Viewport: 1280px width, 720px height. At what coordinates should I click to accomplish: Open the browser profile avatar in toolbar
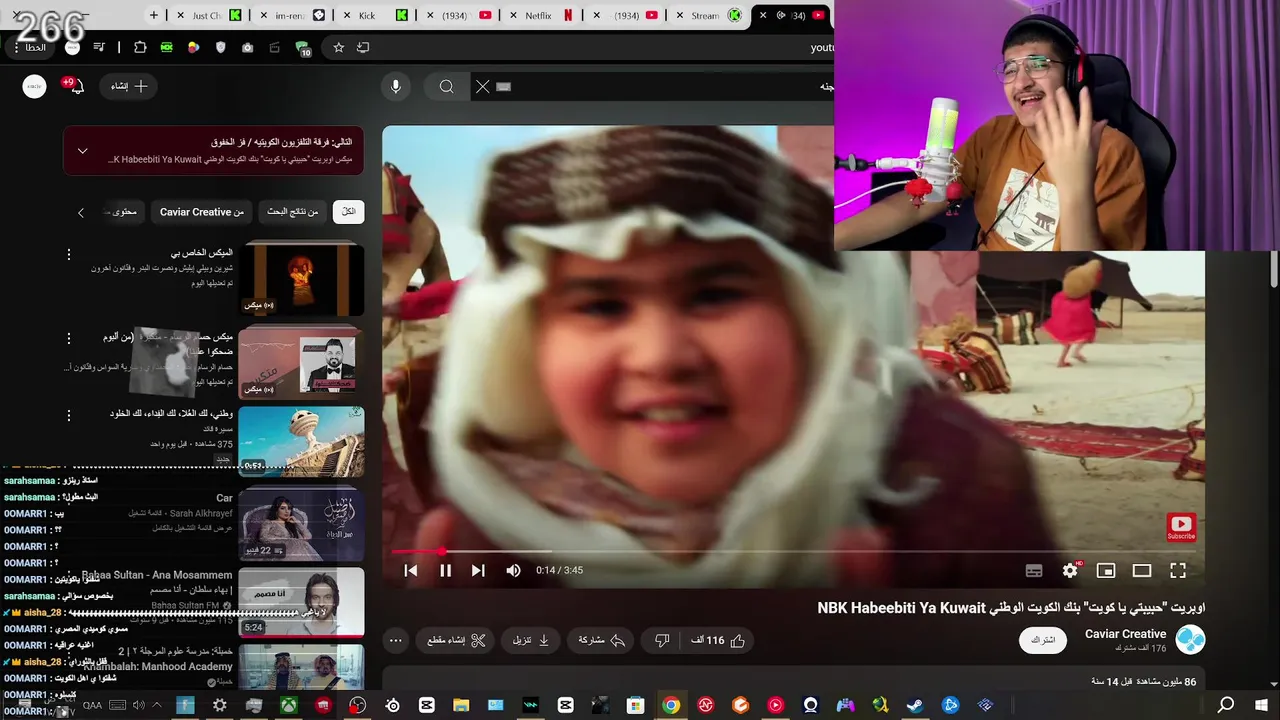tap(72, 47)
